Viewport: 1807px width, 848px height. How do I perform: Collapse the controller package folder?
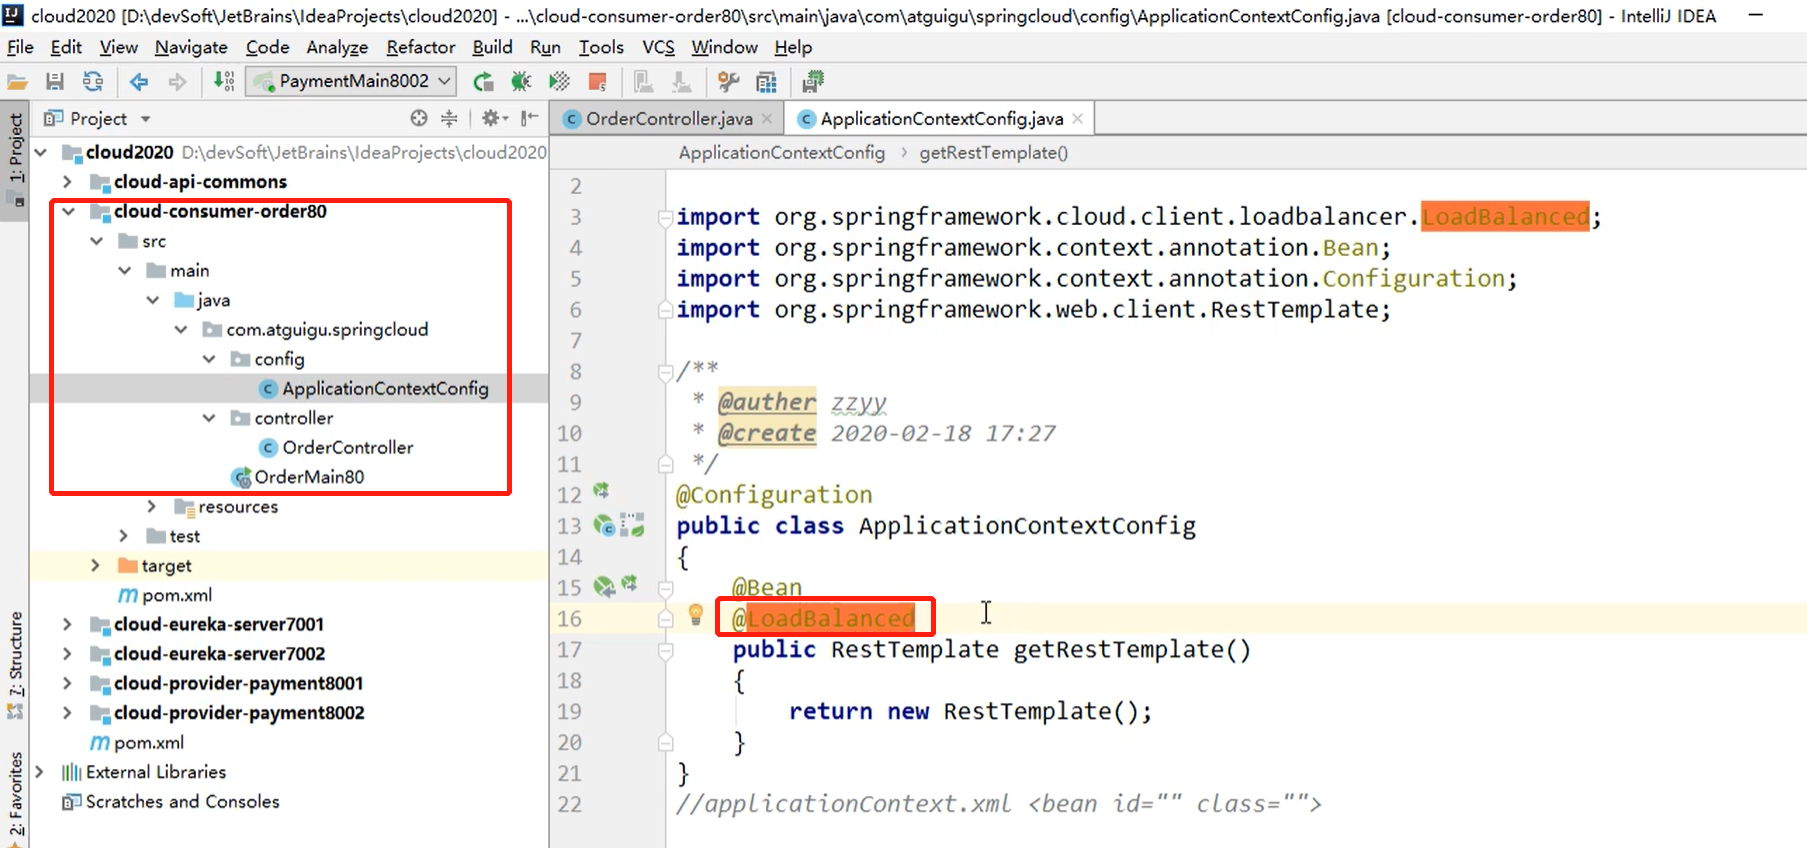pos(209,418)
